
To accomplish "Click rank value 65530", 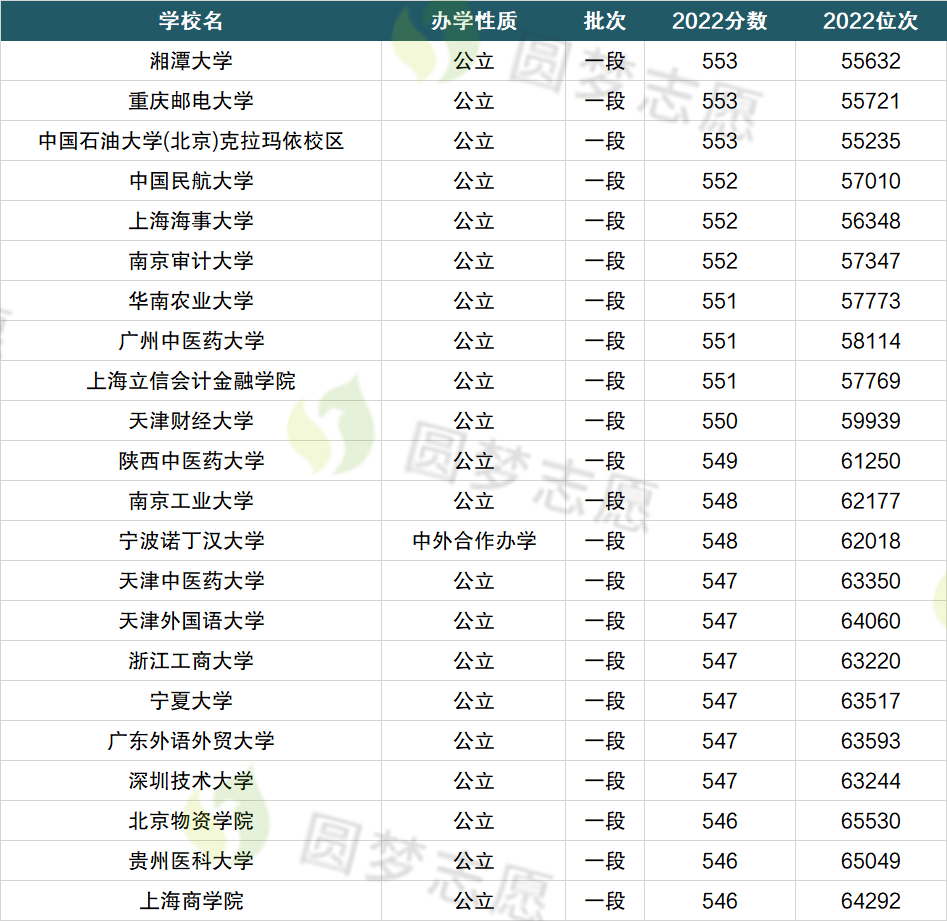I will coord(870,821).
